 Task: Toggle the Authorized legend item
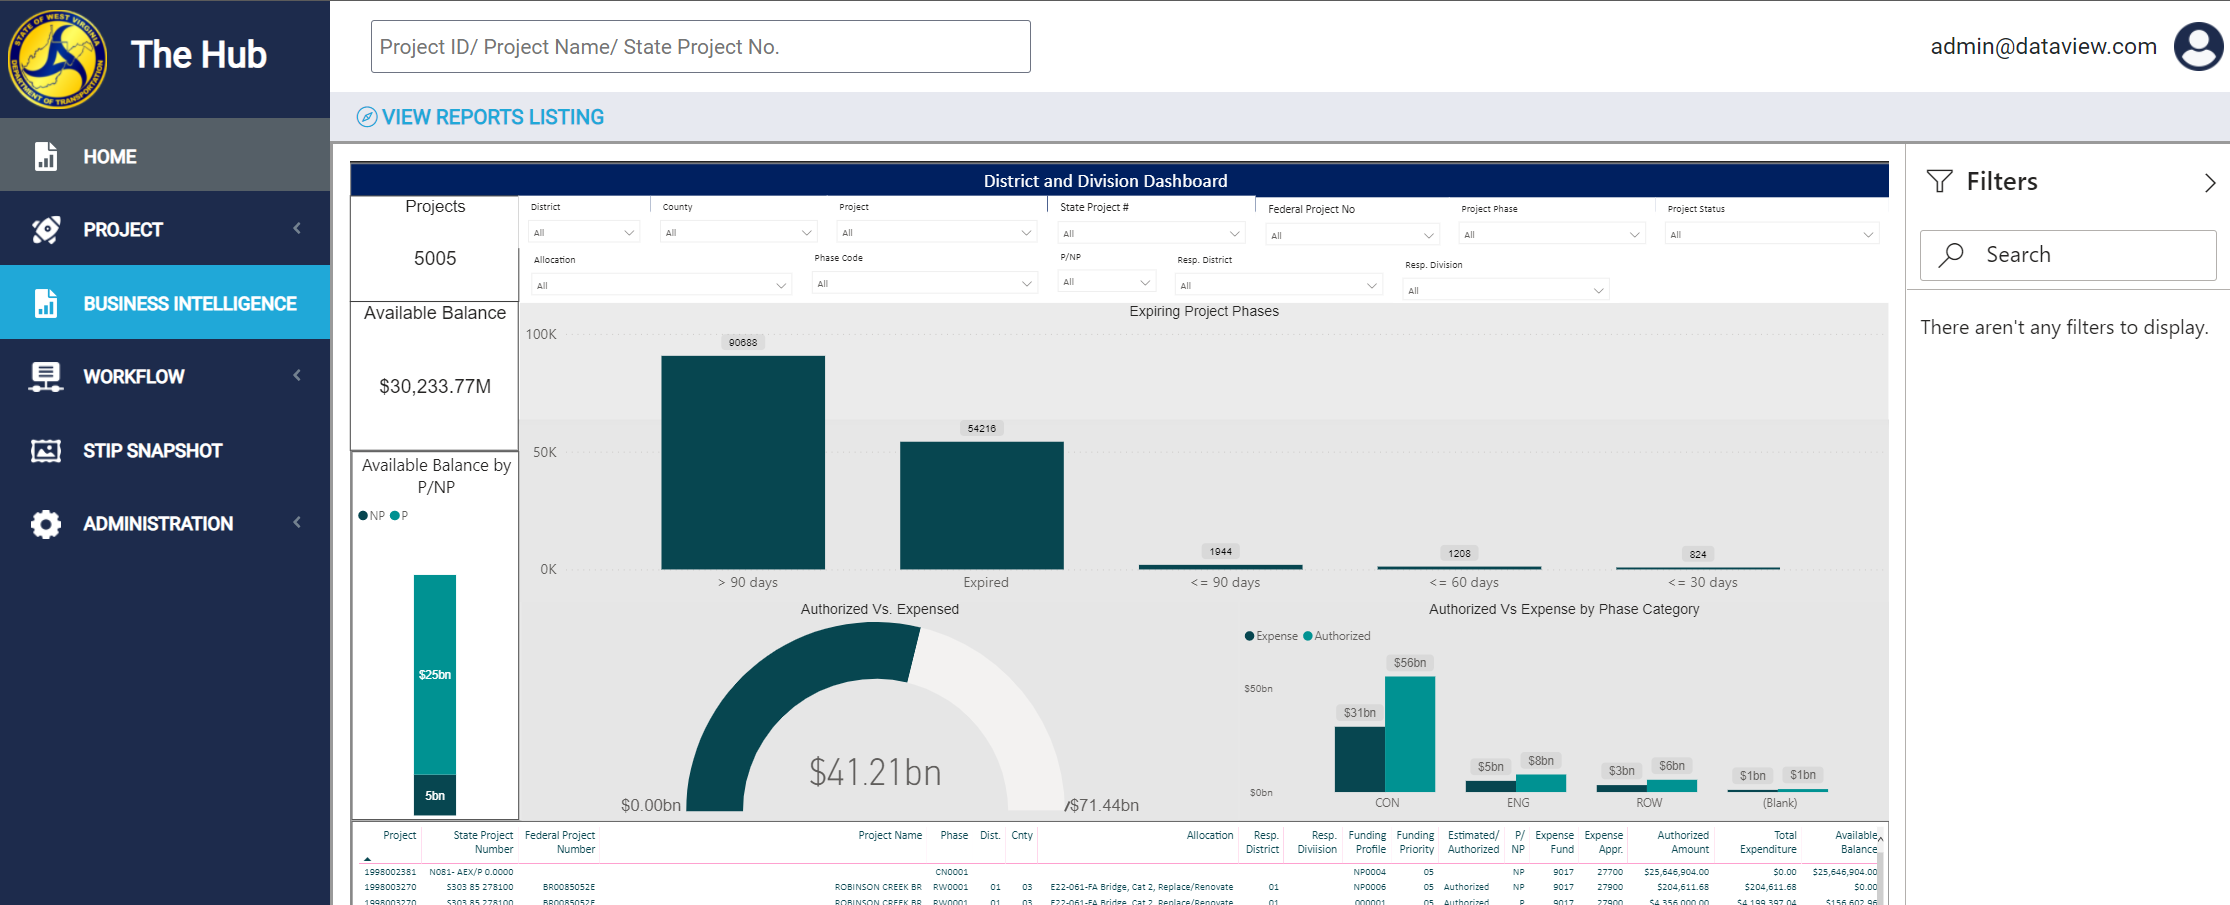tap(1337, 636)
